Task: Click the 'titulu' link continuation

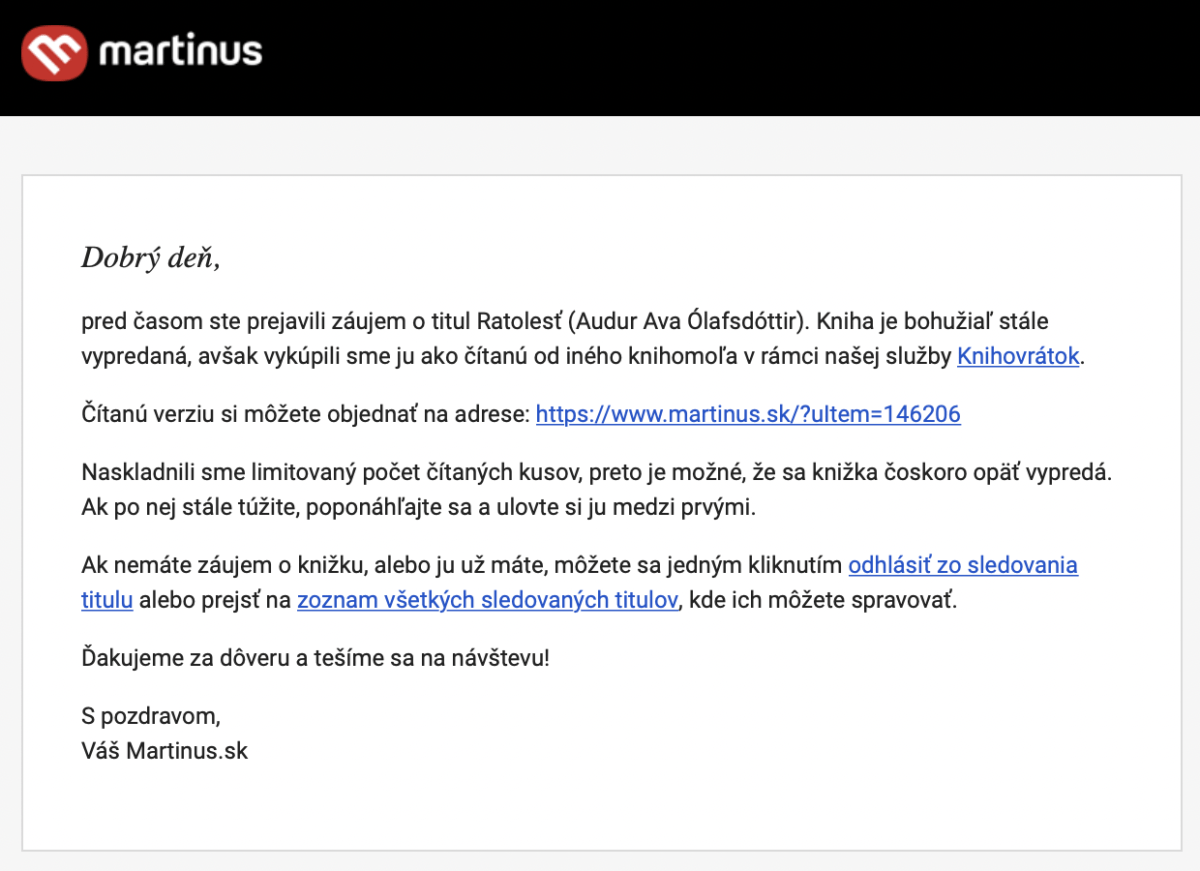Action: click(x=107, y=601)
